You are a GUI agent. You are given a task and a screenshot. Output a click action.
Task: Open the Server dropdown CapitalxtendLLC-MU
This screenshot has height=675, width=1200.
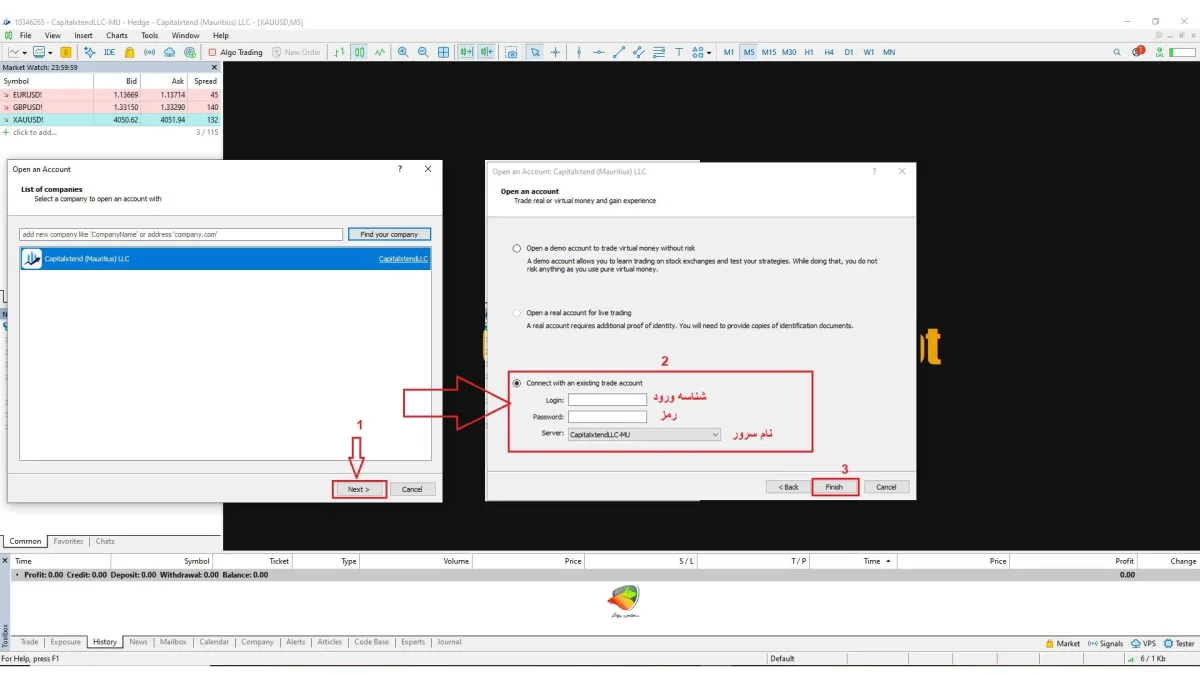pos(644,435)
